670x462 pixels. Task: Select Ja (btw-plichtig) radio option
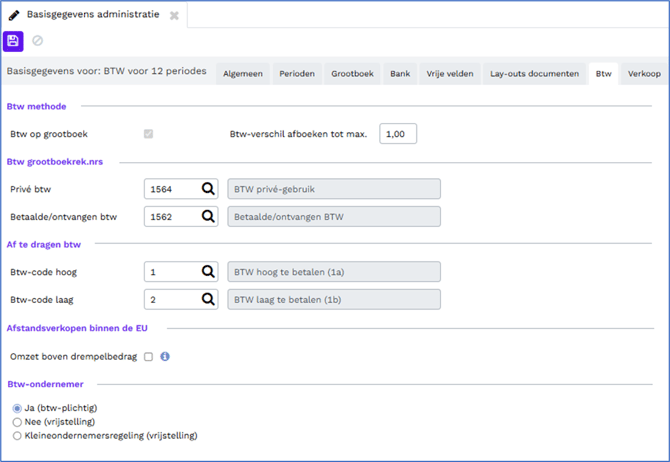click(x=17, y=408)
